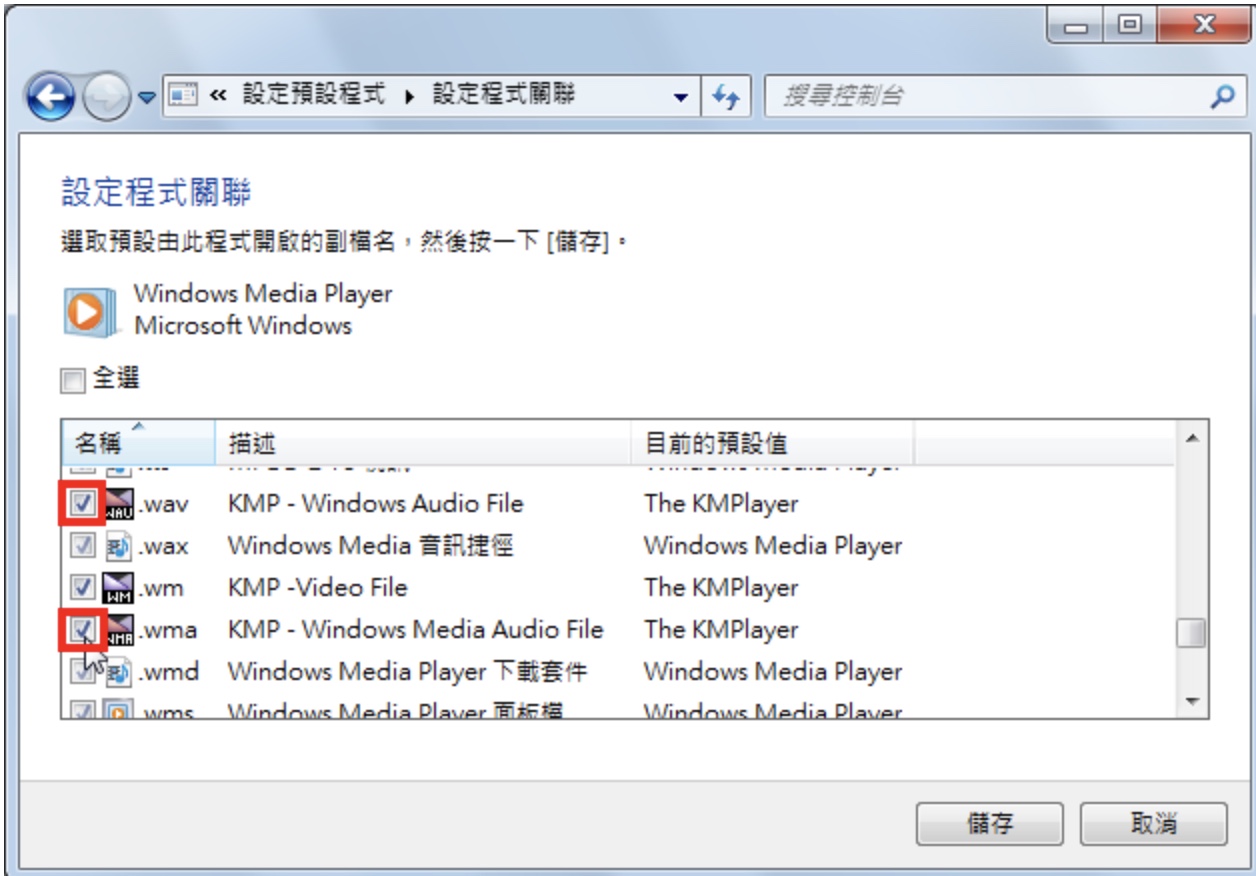Viewport: 1256px width, 876px height.
Task: Toggle the .wmd extension checkbox
Action: (84, 672)
